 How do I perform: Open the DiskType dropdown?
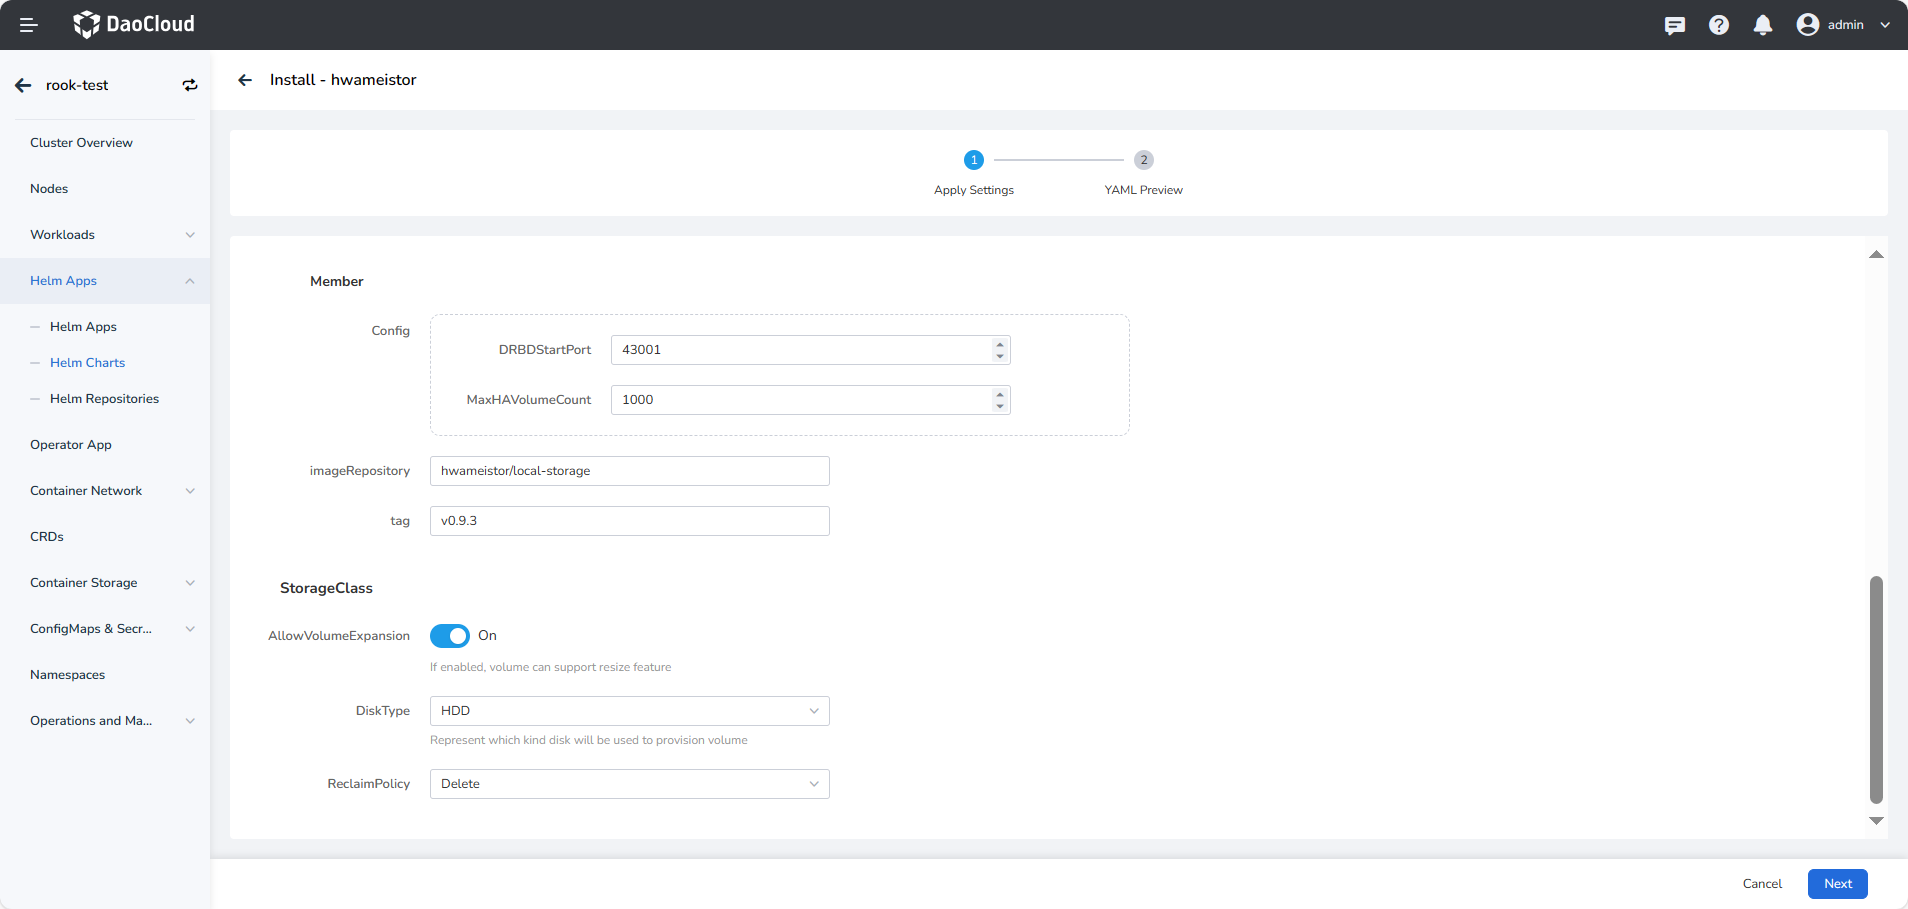(x=629, y=711)
